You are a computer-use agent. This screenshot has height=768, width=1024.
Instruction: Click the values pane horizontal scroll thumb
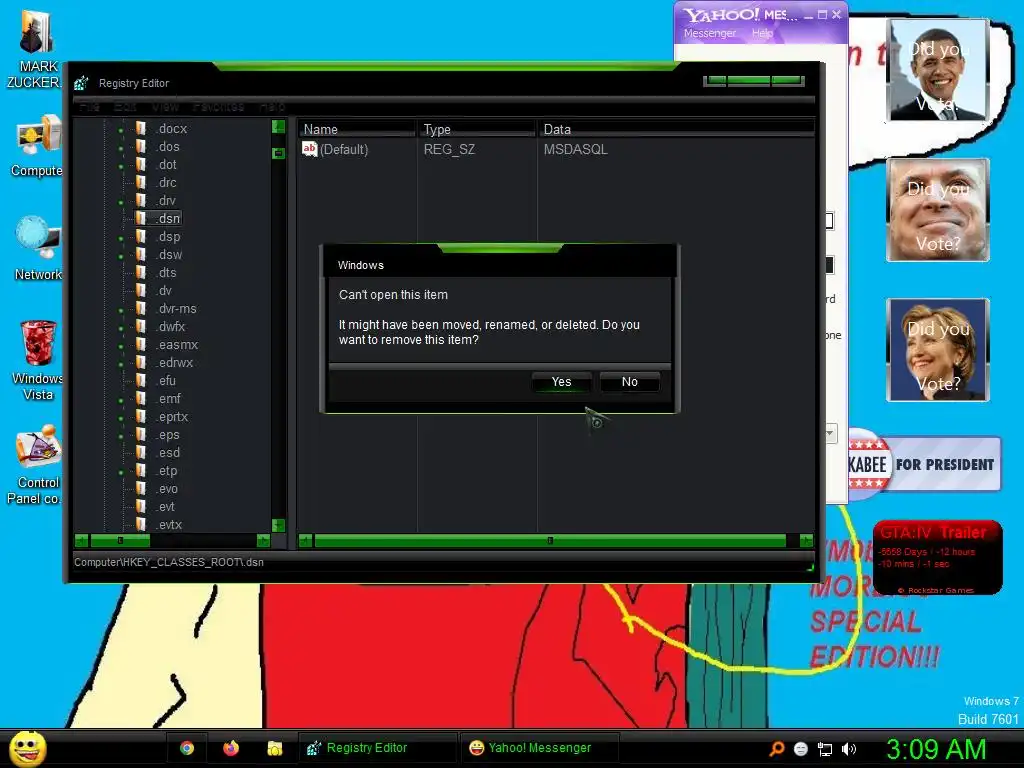point(550,541)
